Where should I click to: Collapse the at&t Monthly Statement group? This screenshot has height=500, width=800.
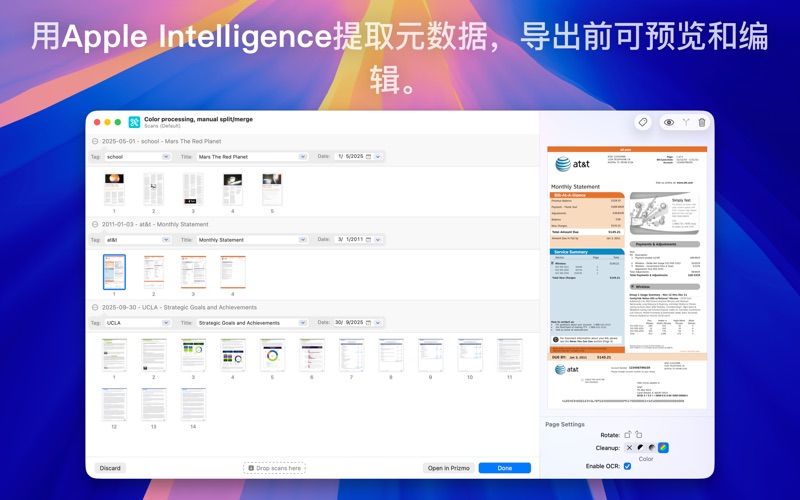(x=95, y=224)
